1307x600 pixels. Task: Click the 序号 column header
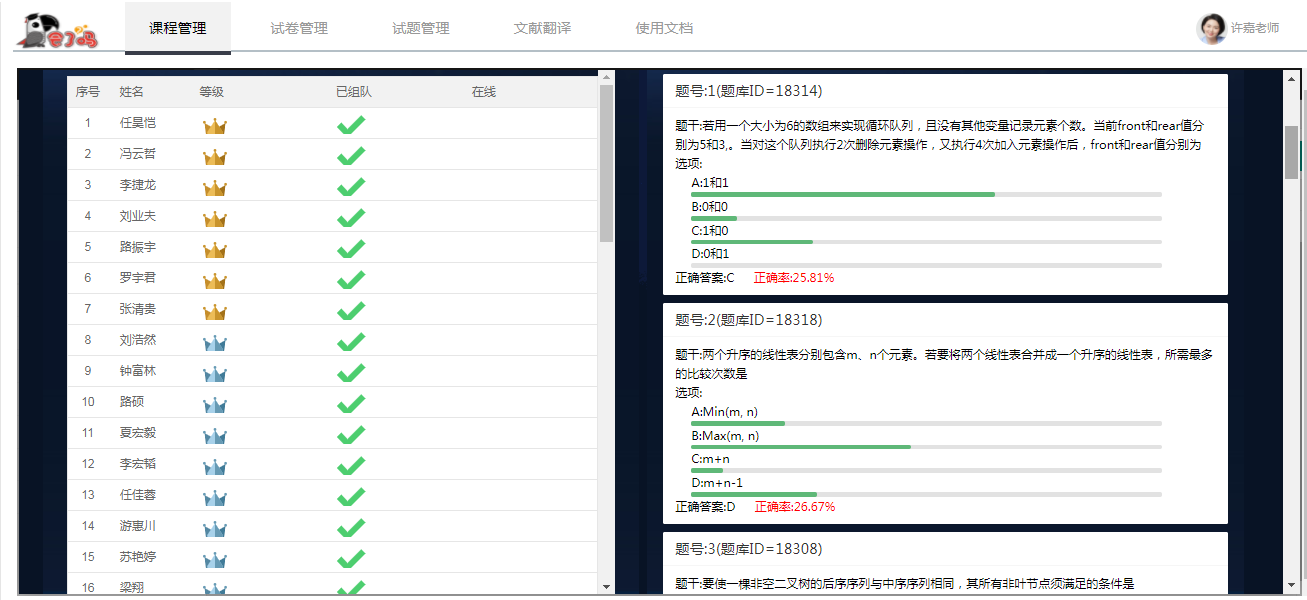click(x=88, y=92)
